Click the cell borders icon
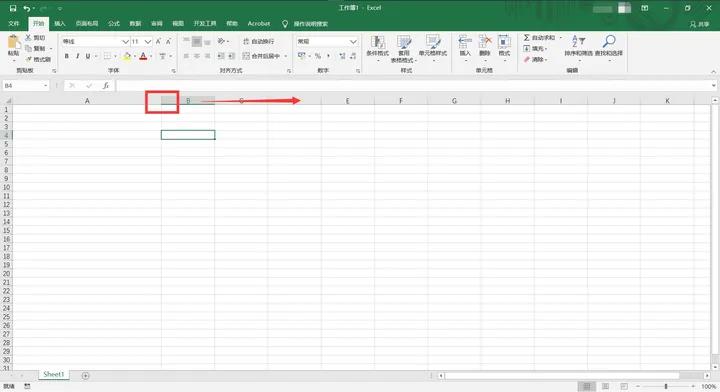 click(x=107, y=56)
